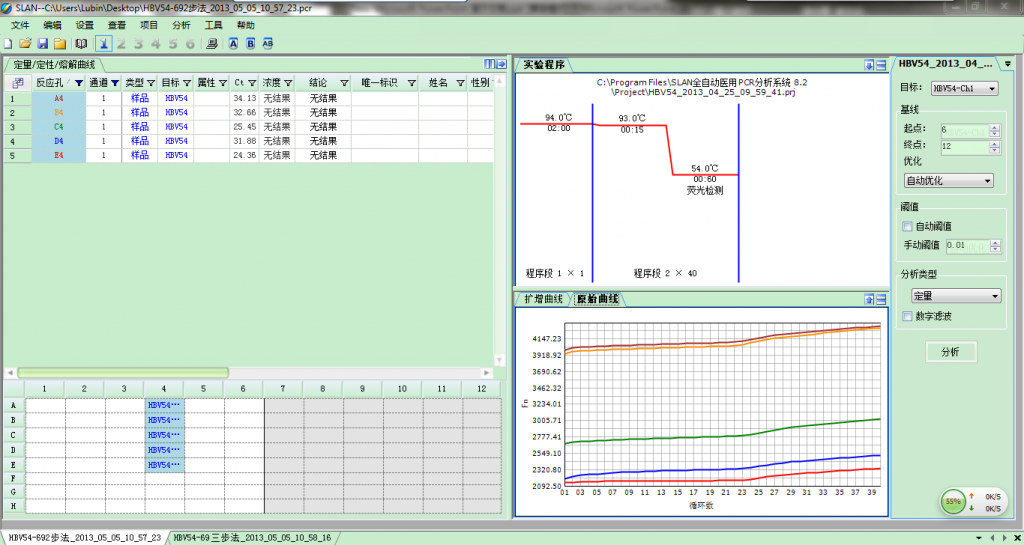Open the 设置 menu

84,25
